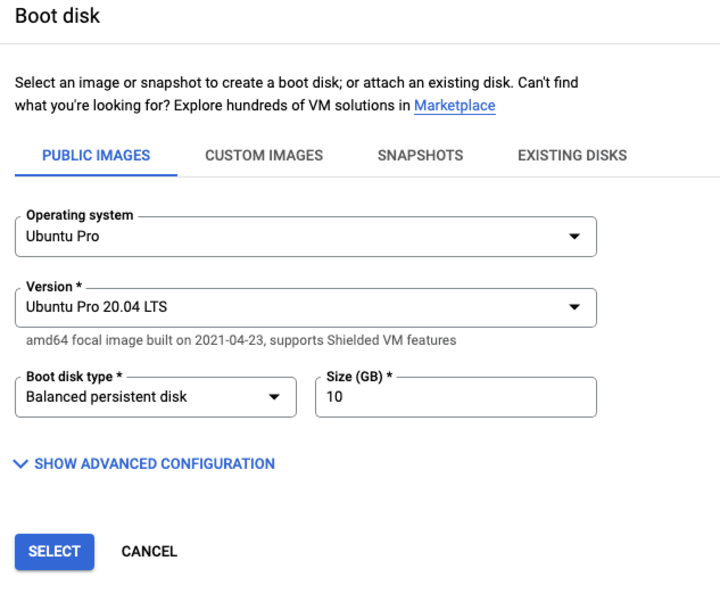Go to the Existing Disks tab
The height and width of the screenshot is (601, 720).
pyautogui.click(x=572, y=155)
